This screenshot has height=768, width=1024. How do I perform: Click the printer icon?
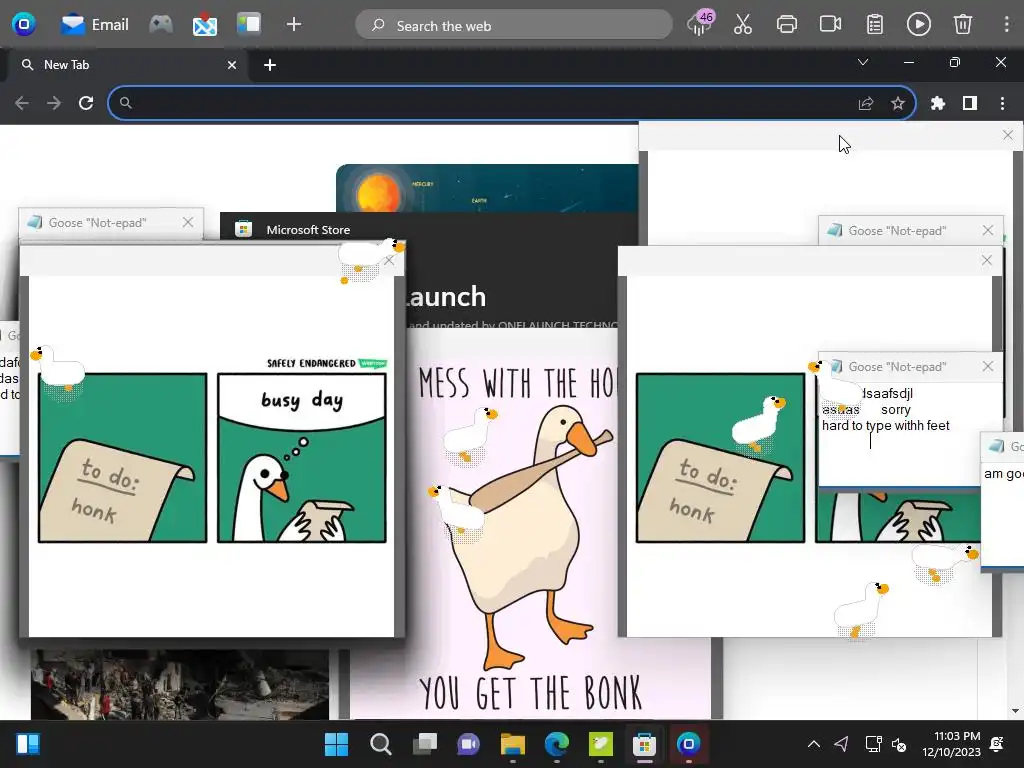click(786, 25)
